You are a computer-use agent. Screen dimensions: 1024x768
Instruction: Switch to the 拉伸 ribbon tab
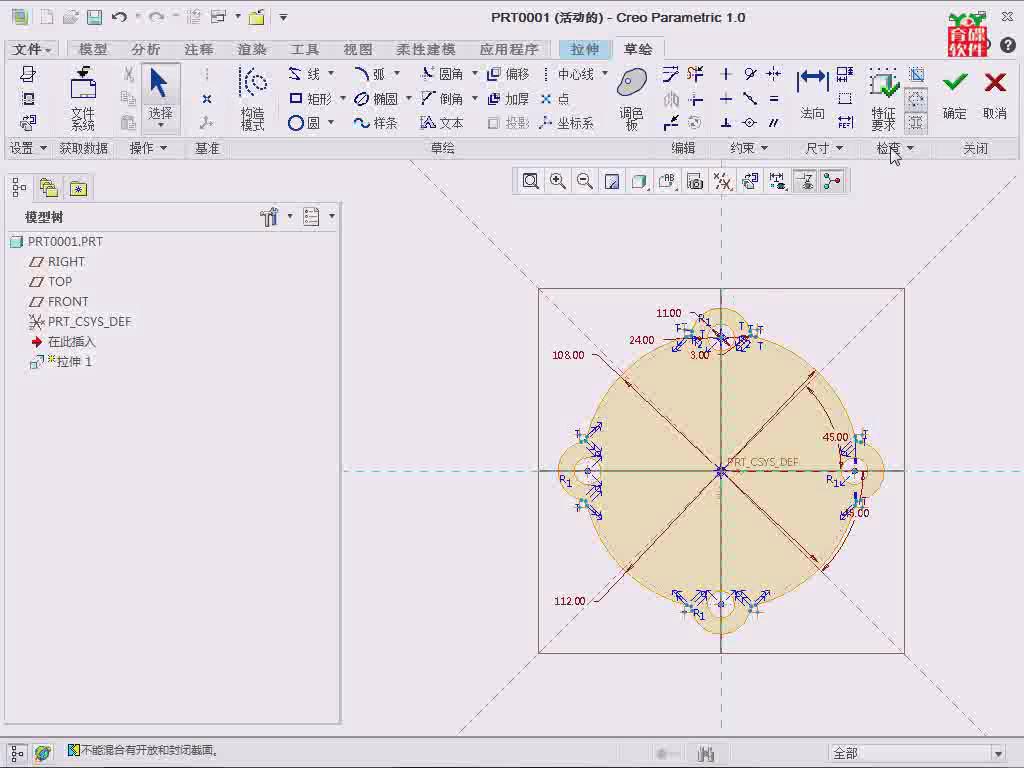point(584,49)
